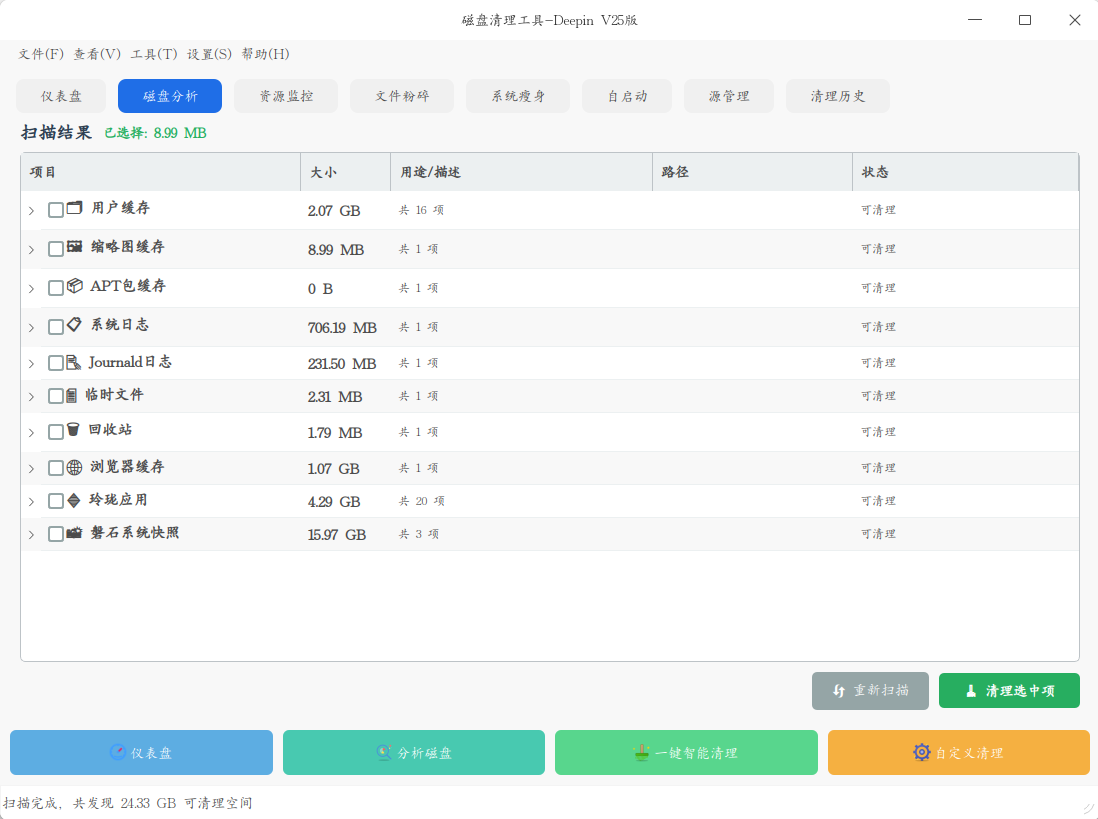Switch to the 自启动 tab
The height and width of the screenshot is (819, 1098).
[627, 96]
